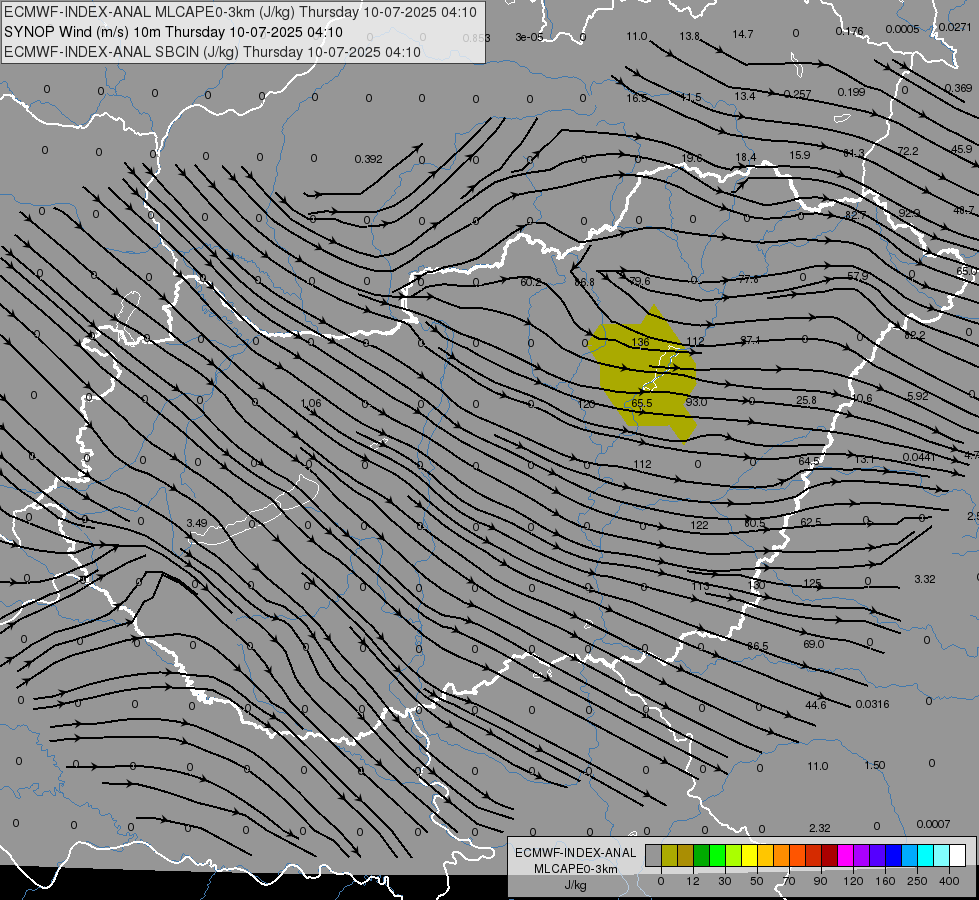Click the map value '93.0'
This screenshot has width=979, height=900.
[696, 402]
